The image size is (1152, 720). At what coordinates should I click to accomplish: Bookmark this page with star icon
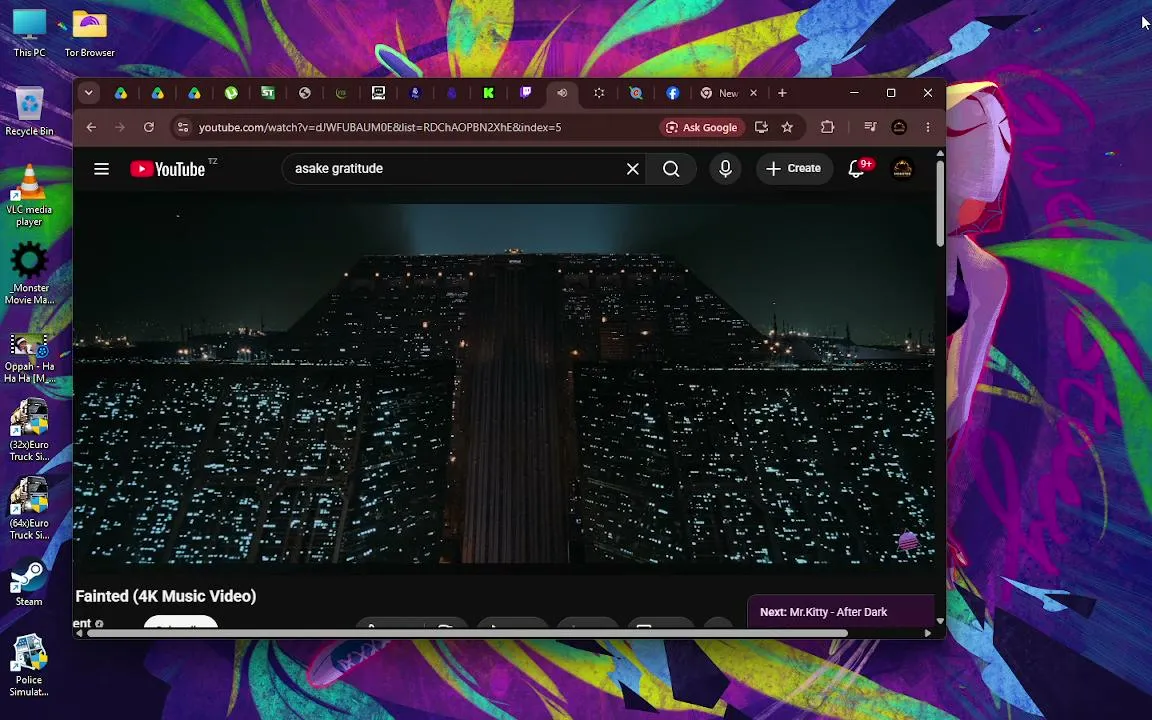[x=787, y=127]
